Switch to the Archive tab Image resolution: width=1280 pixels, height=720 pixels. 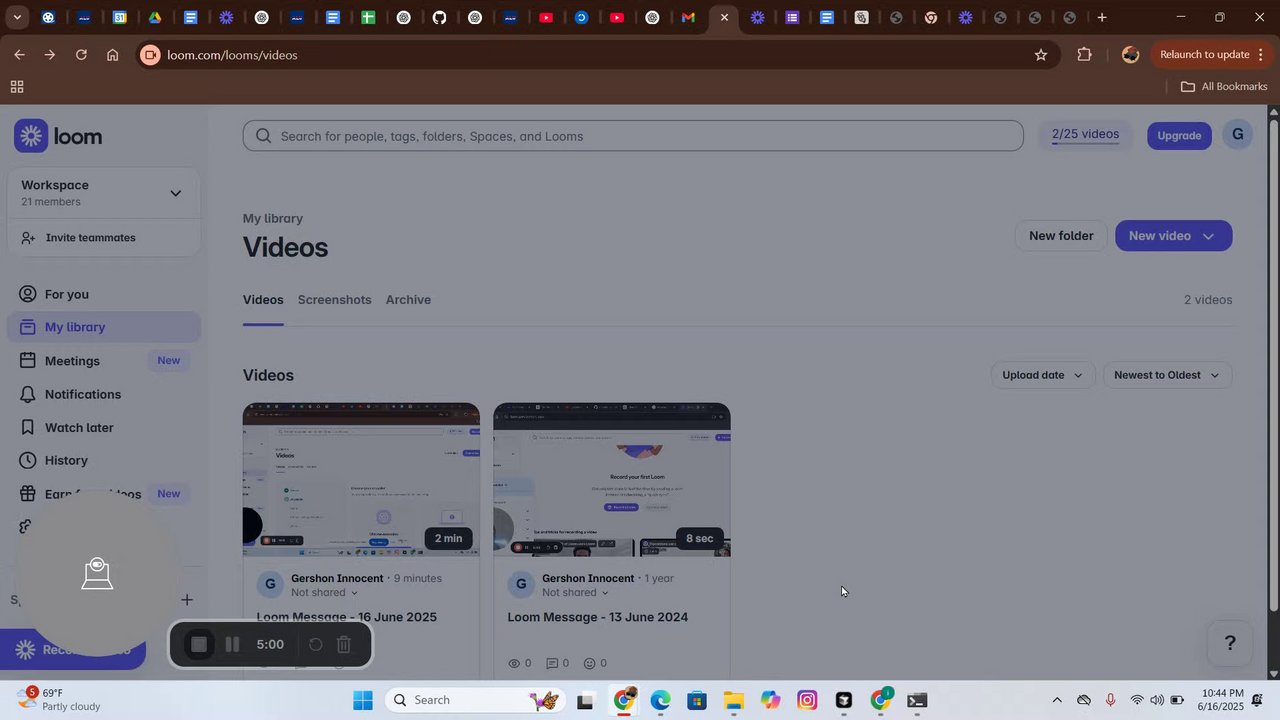tap(408, 300)
